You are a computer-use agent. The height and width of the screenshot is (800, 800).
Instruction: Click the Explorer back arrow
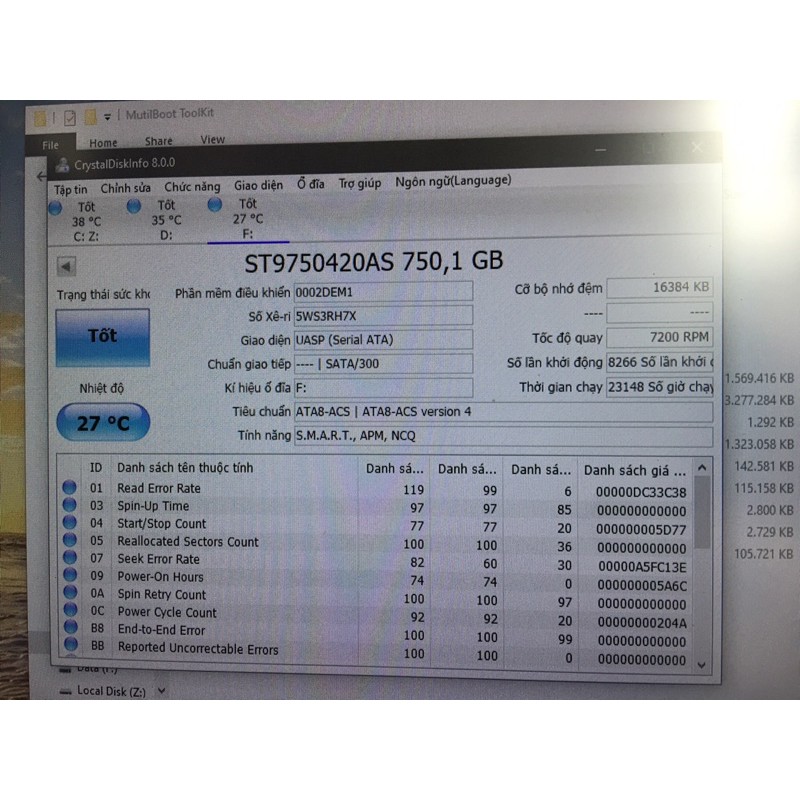pos(41,177)
